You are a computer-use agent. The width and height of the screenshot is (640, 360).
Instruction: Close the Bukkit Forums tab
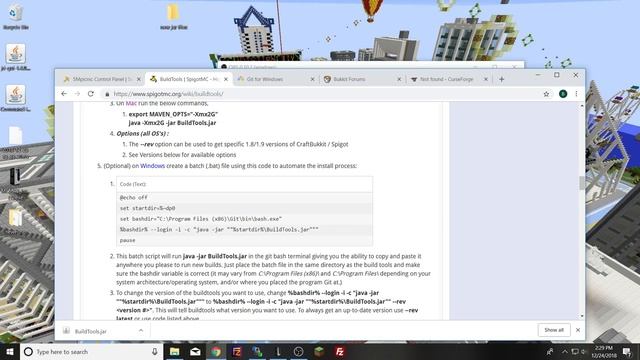pyautogui.click(x=399, y=79)
